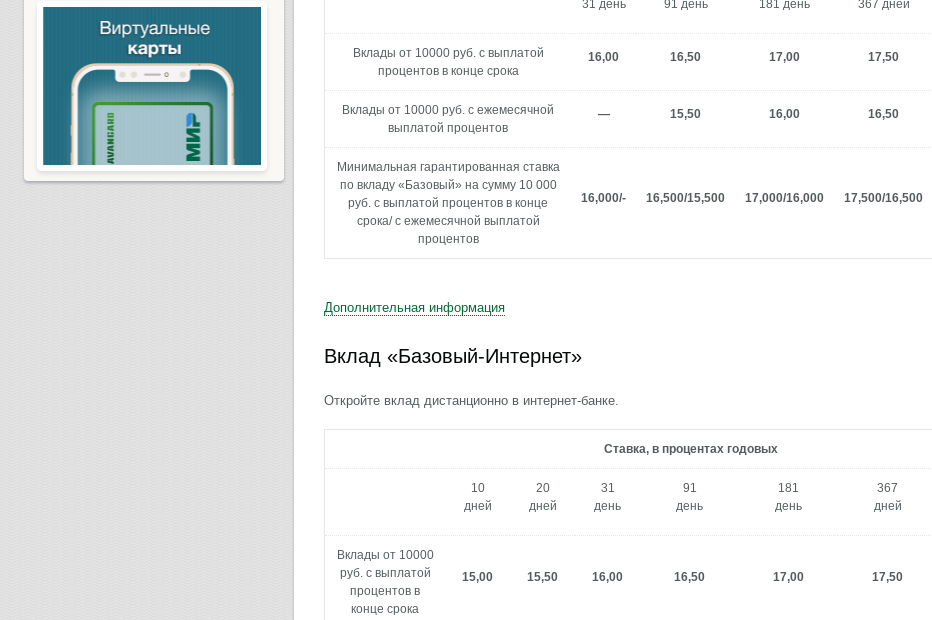Click the 17,000/16,000 rate cell for 181 день

click(x=784, y=198)
